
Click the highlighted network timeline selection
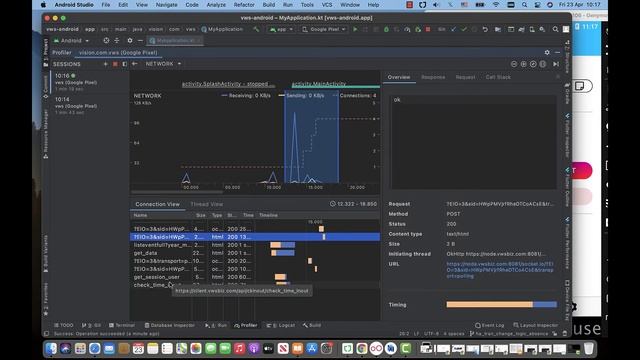311,137
